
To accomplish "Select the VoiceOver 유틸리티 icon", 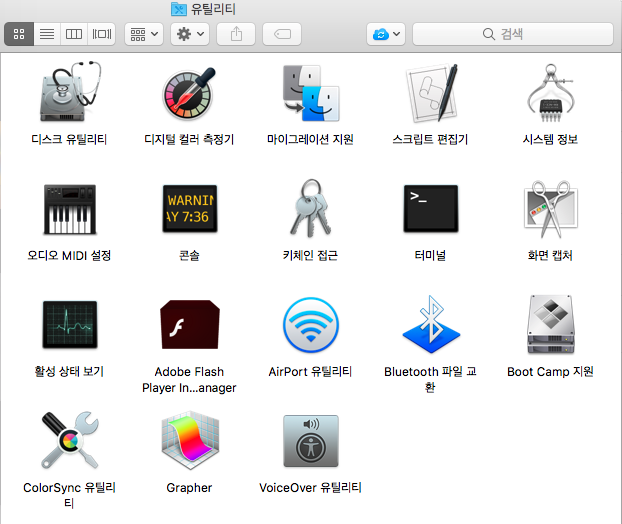I will pyautogui.click(x=311, y=441).
